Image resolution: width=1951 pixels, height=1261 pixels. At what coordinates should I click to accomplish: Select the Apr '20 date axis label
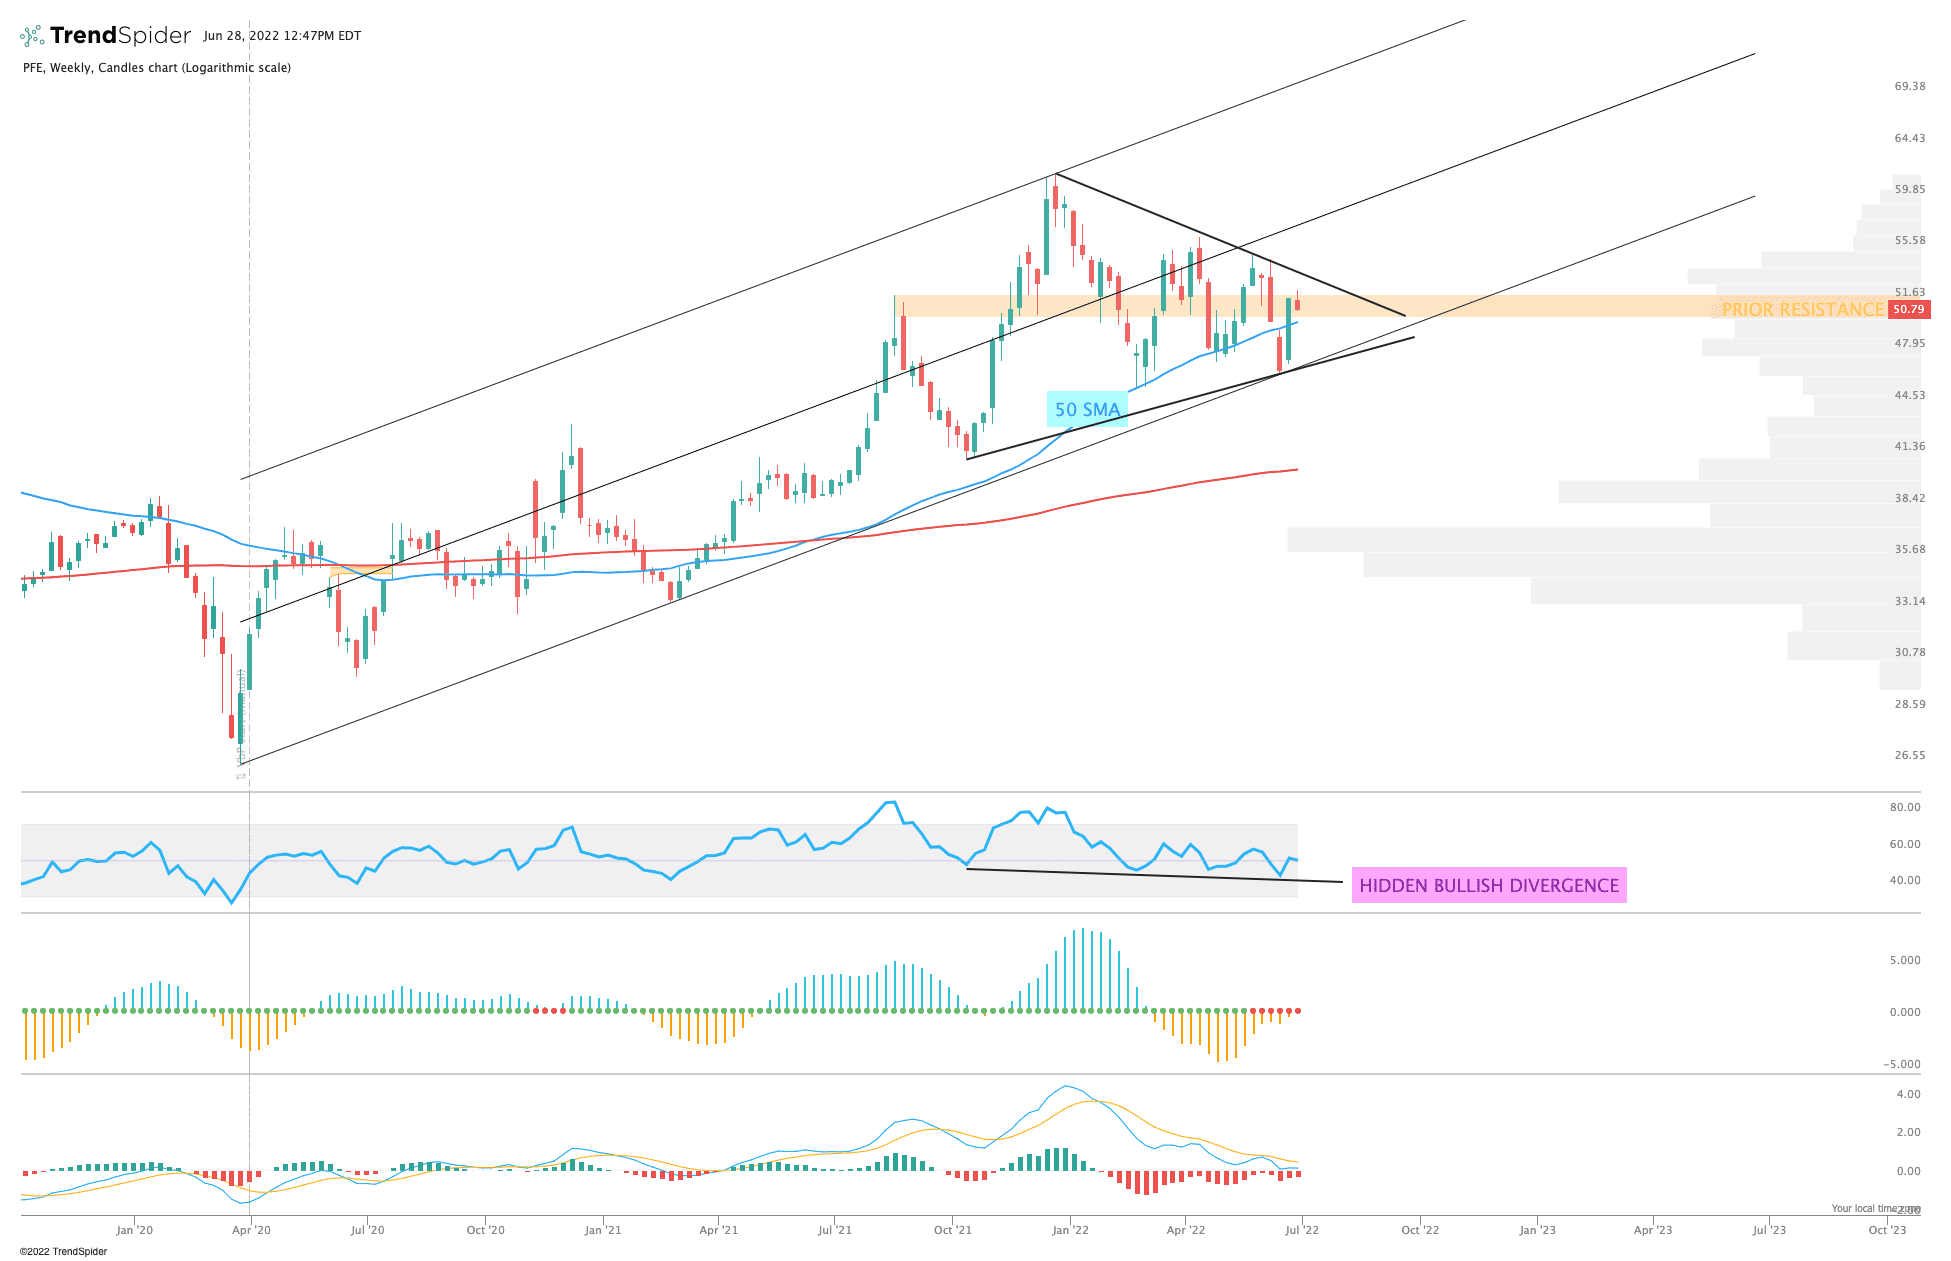(251, 1229)
